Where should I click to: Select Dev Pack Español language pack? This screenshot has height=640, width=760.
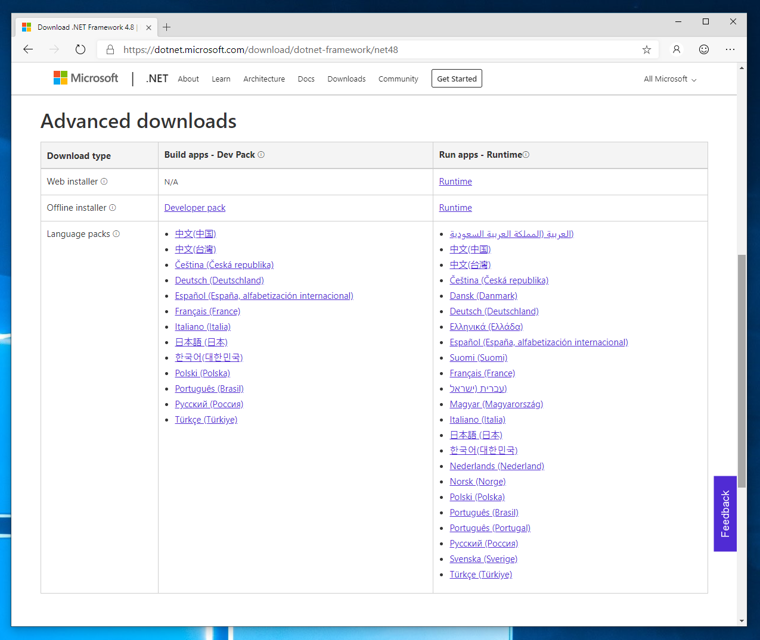pos(264,296)
